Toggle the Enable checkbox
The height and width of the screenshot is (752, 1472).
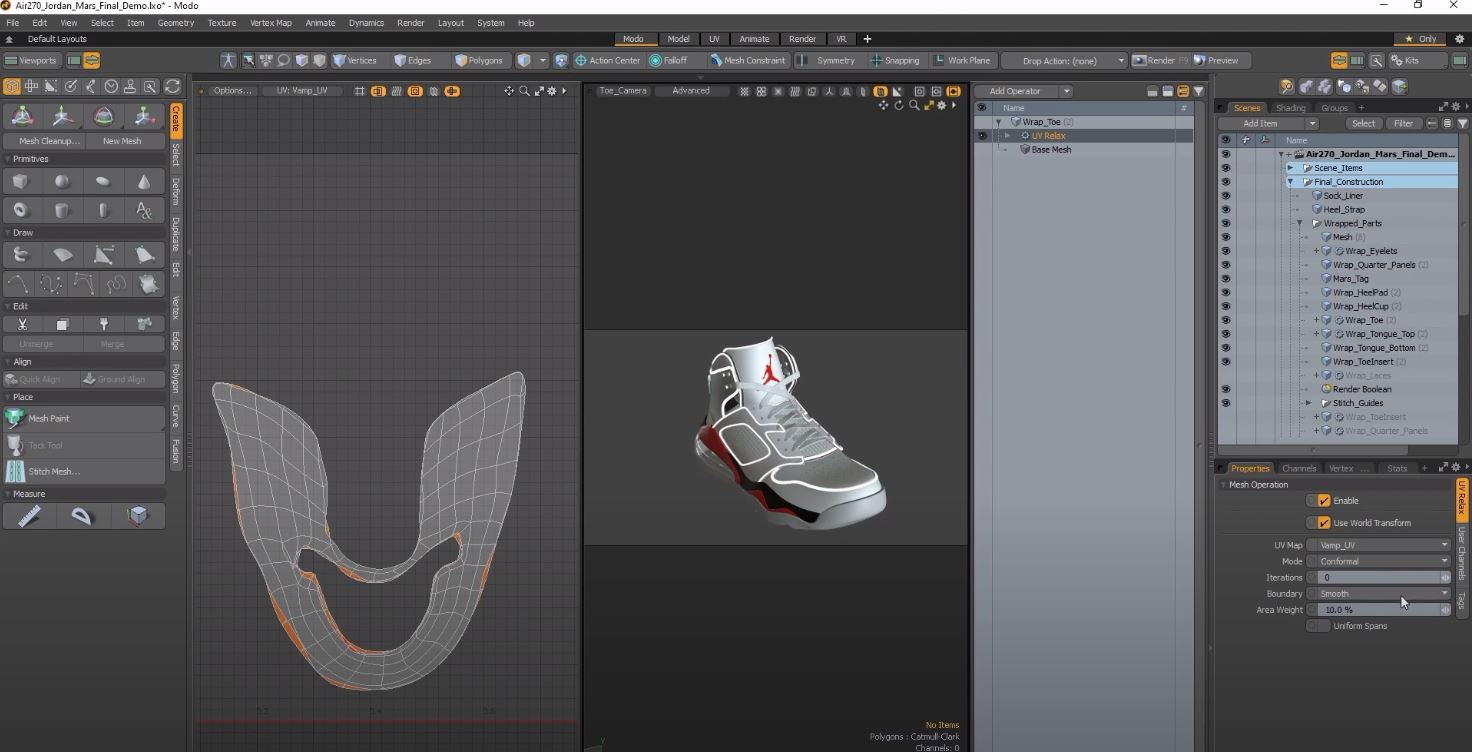point(1324,501)
